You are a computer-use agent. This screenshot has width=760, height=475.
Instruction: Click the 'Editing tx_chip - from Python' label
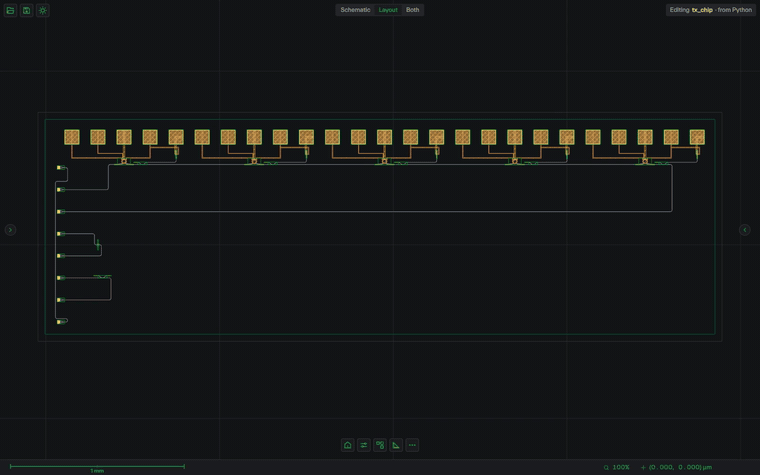(711, 10)
